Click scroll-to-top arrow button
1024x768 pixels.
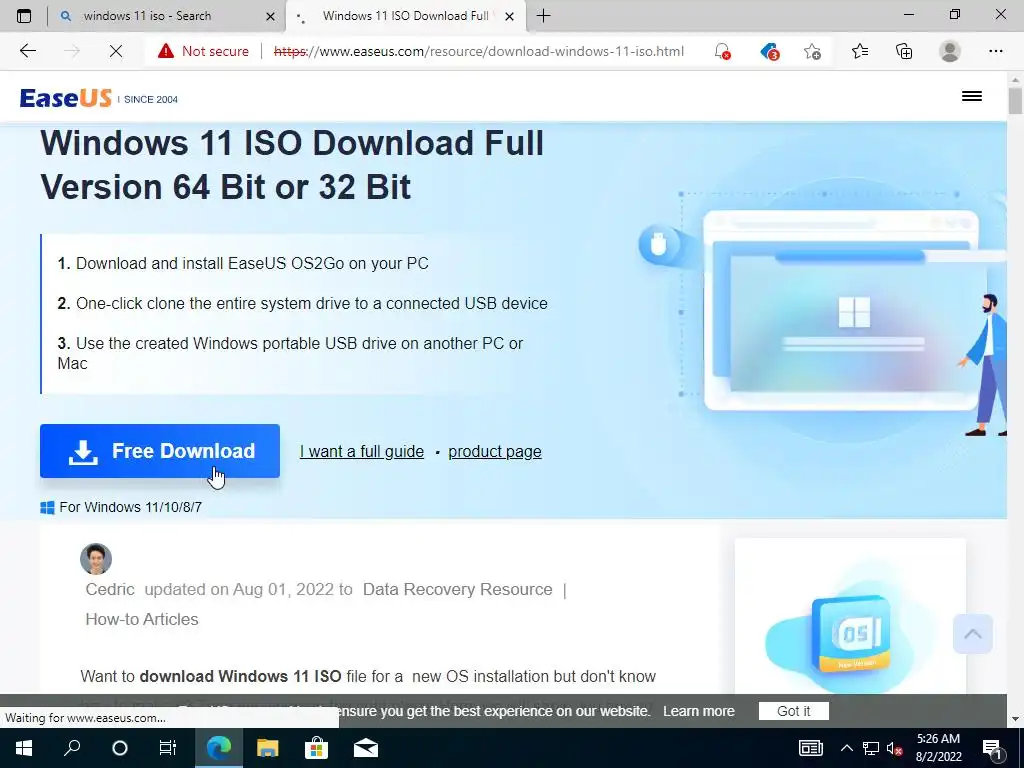972,633
